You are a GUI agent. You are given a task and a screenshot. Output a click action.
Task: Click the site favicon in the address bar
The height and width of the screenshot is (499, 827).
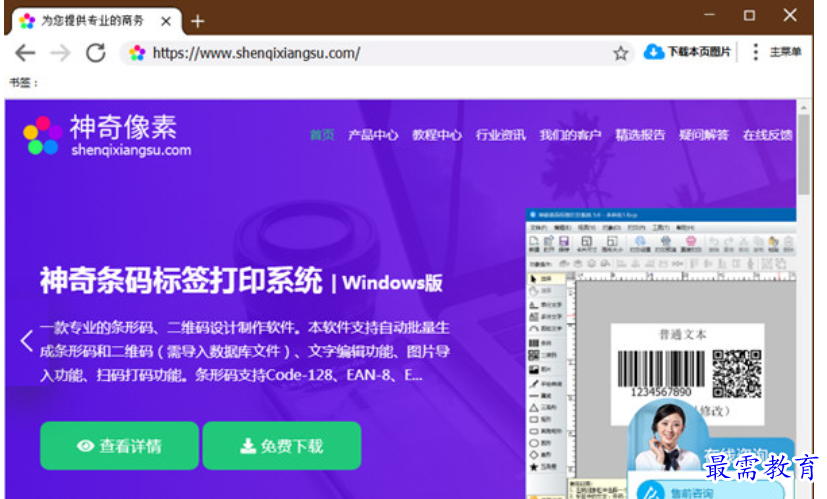(x=137, y=53)
